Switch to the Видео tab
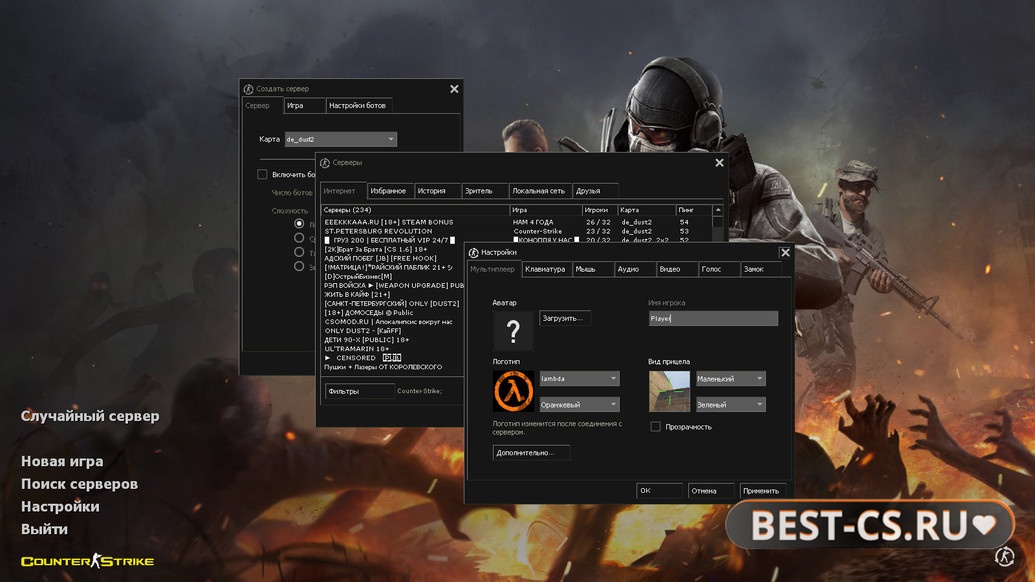This screenshot has height=582, width=1035. [676, 269]
